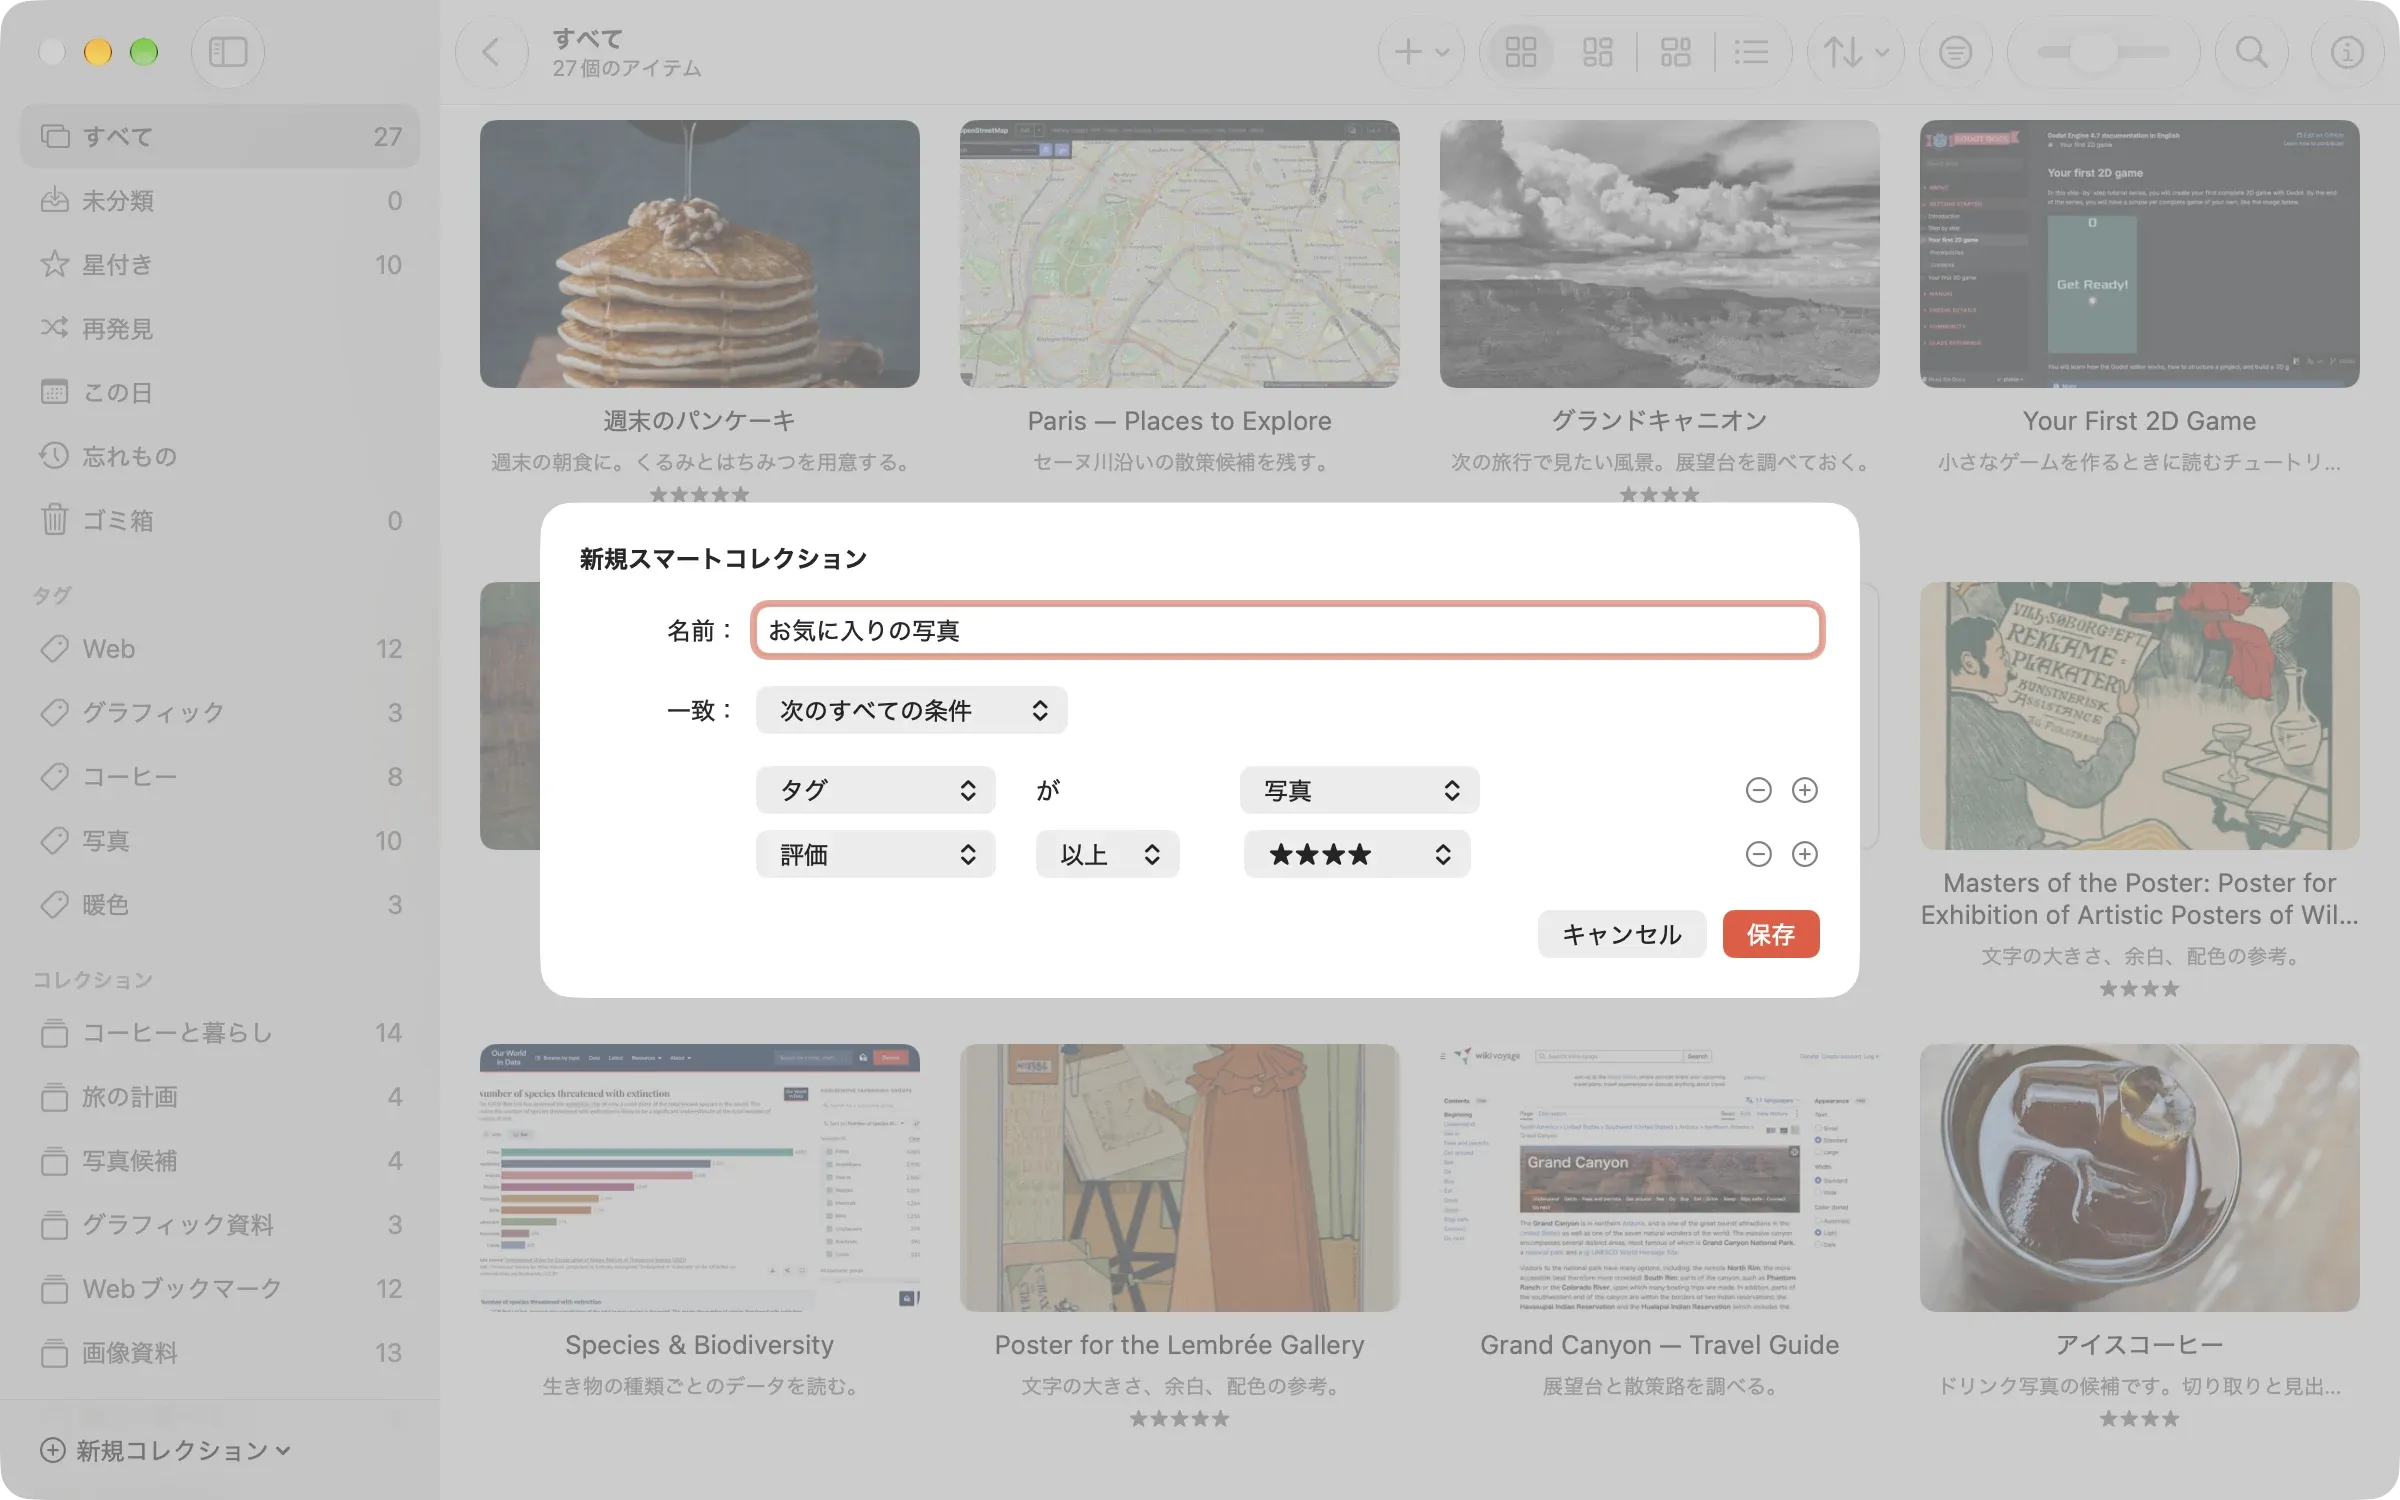Image resolution: width=2400 pixels, height=1500 pixels.
Task: Click the 保存 button
Action: 1770,934
